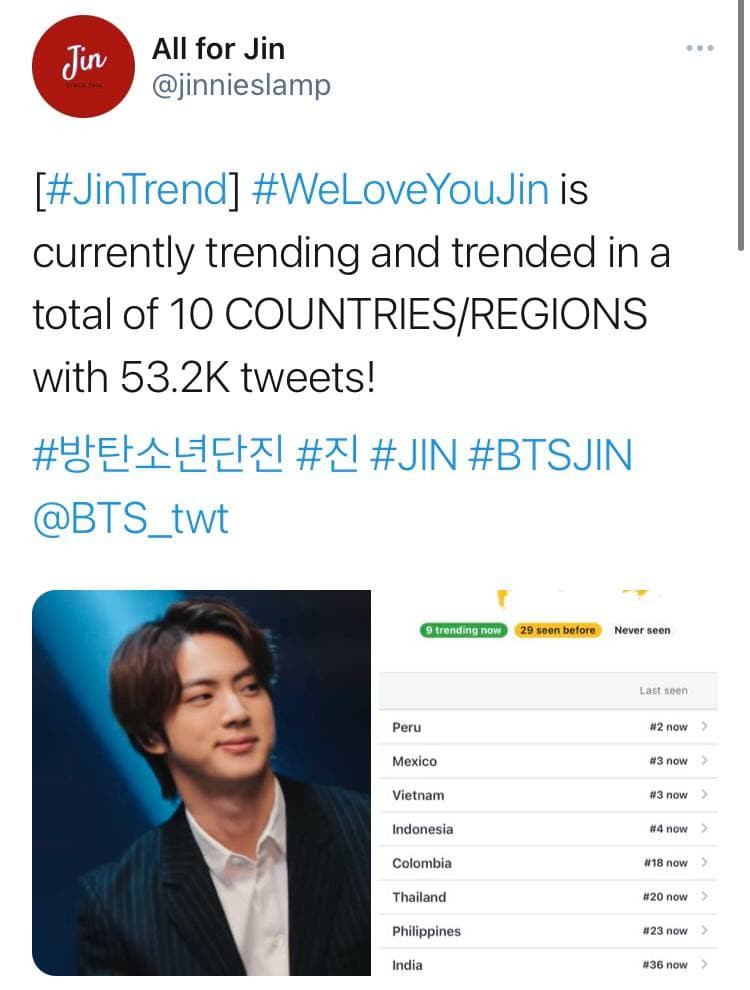Click the vertical scrollbar on the right edge

coord(741,126)
